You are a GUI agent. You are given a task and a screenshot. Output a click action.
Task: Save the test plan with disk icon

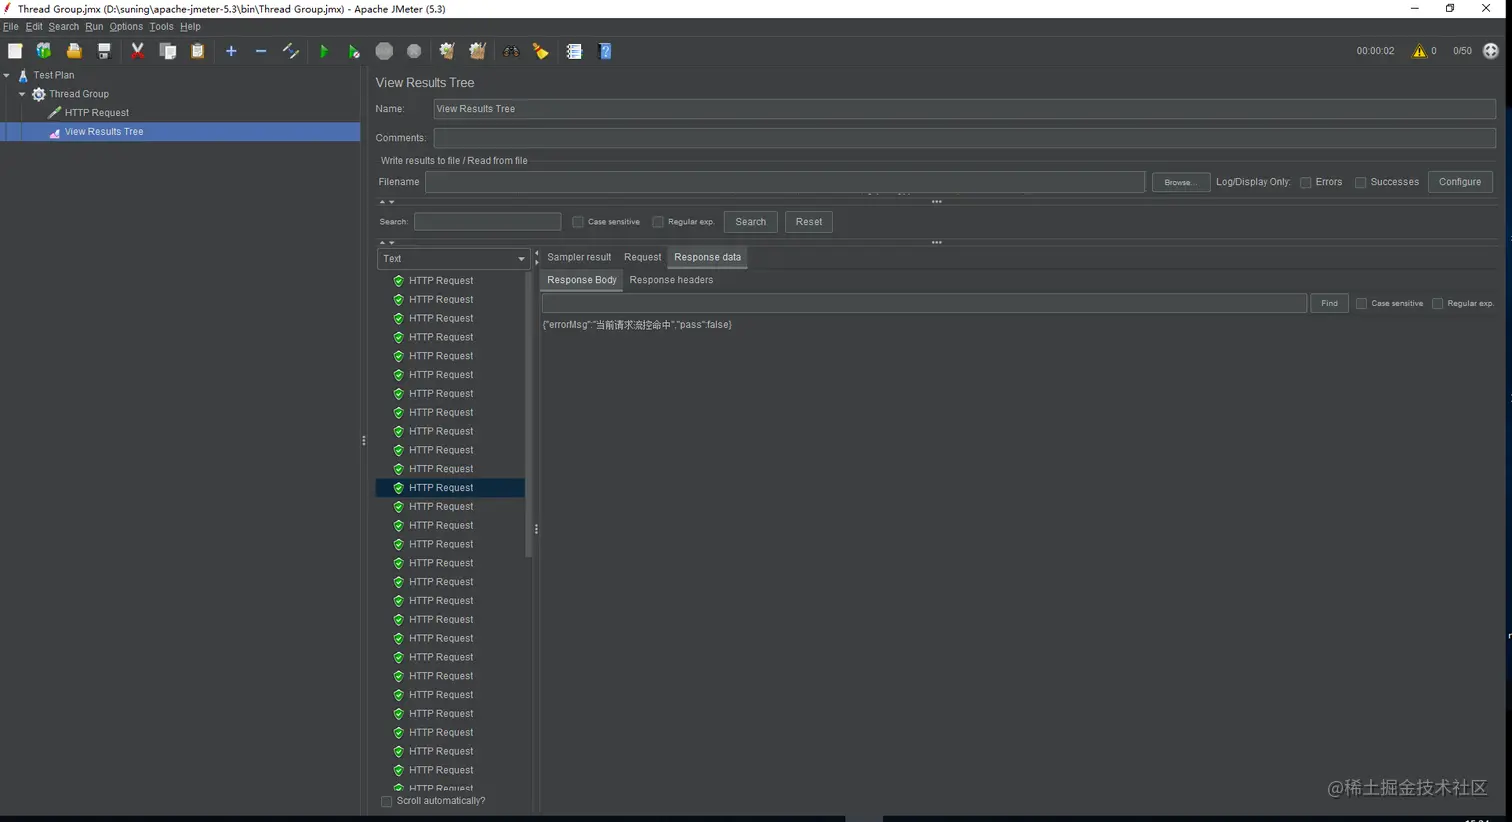[104, 51]
